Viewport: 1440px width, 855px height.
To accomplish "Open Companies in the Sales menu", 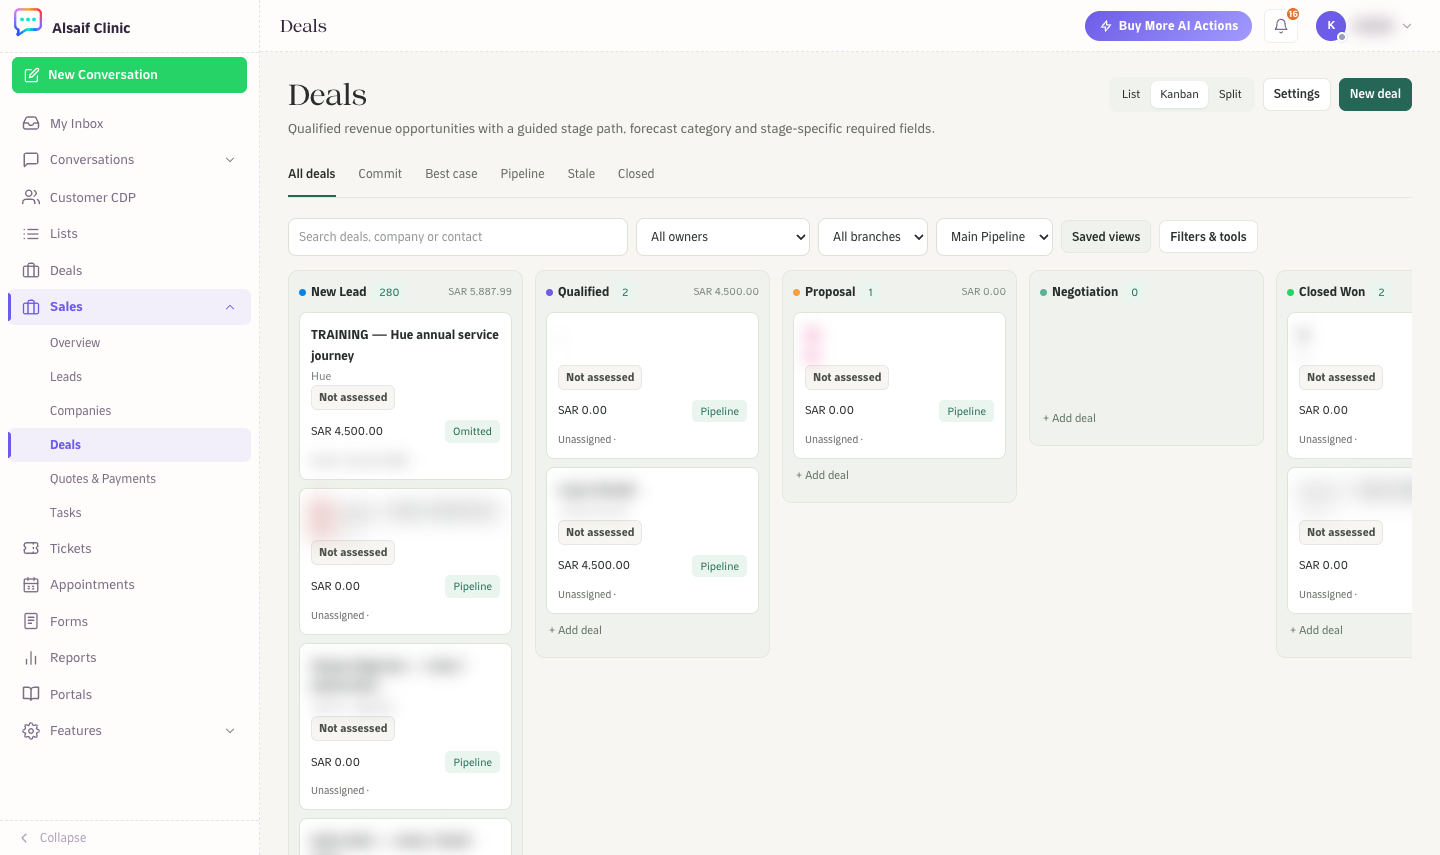I will pyautogui.click(x=80, y=411).
